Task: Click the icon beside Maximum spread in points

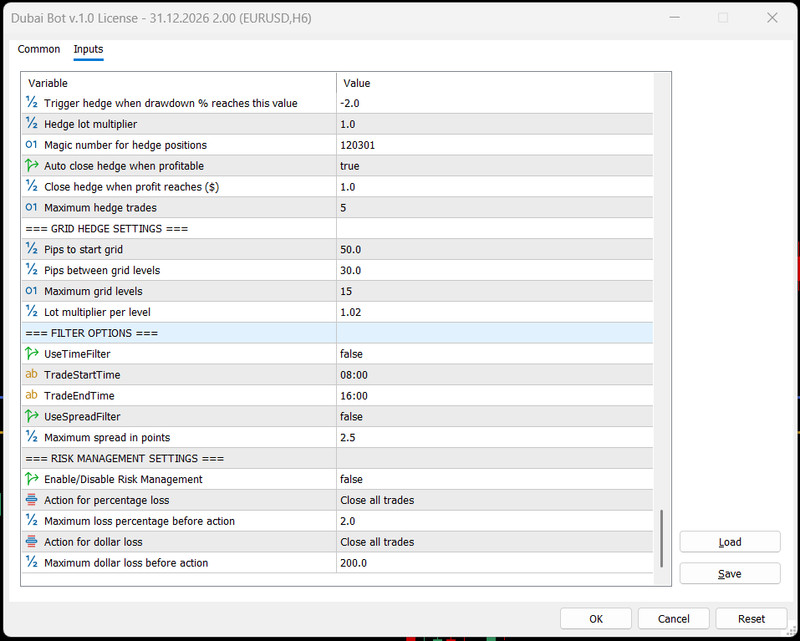Action: pyautogui.click(x=32, y=437)
